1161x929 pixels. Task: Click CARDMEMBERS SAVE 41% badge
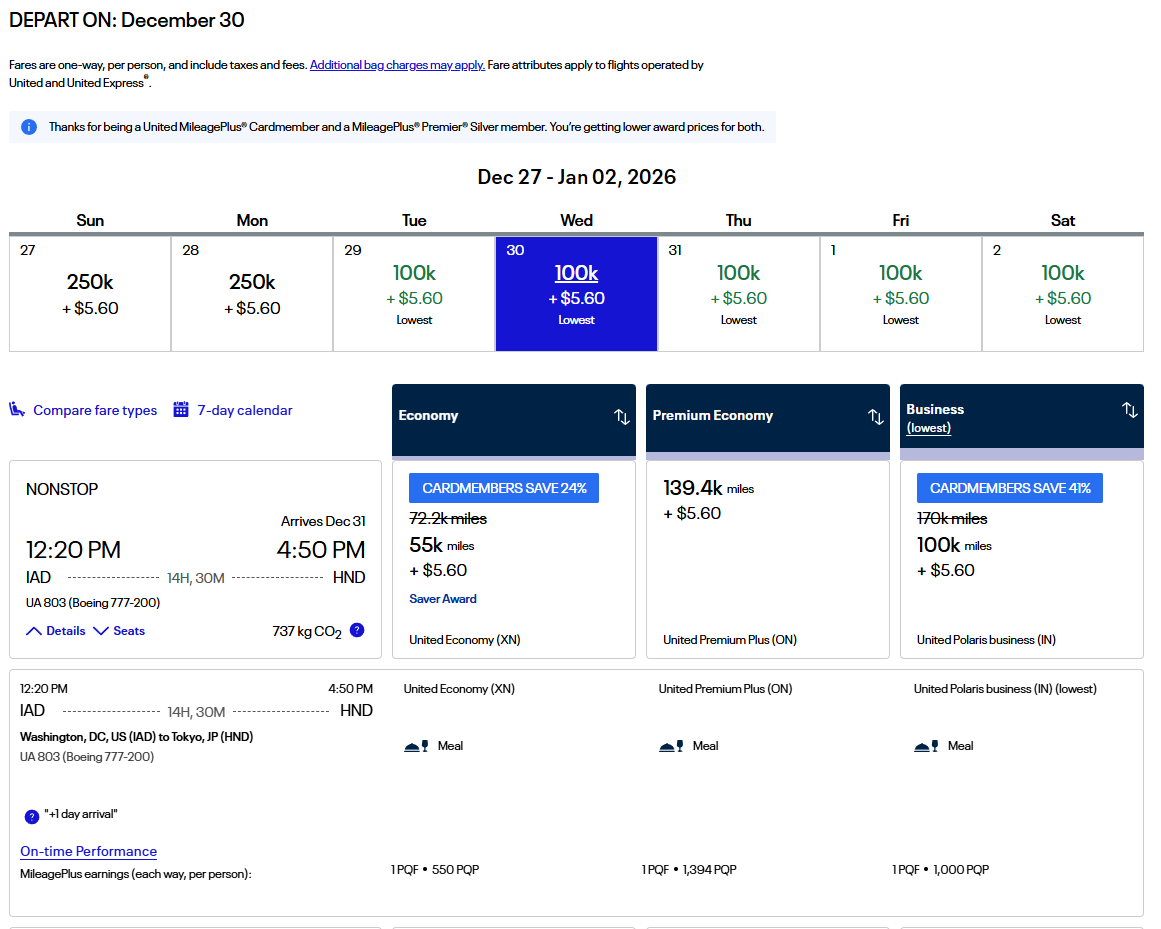[1010, 489]
